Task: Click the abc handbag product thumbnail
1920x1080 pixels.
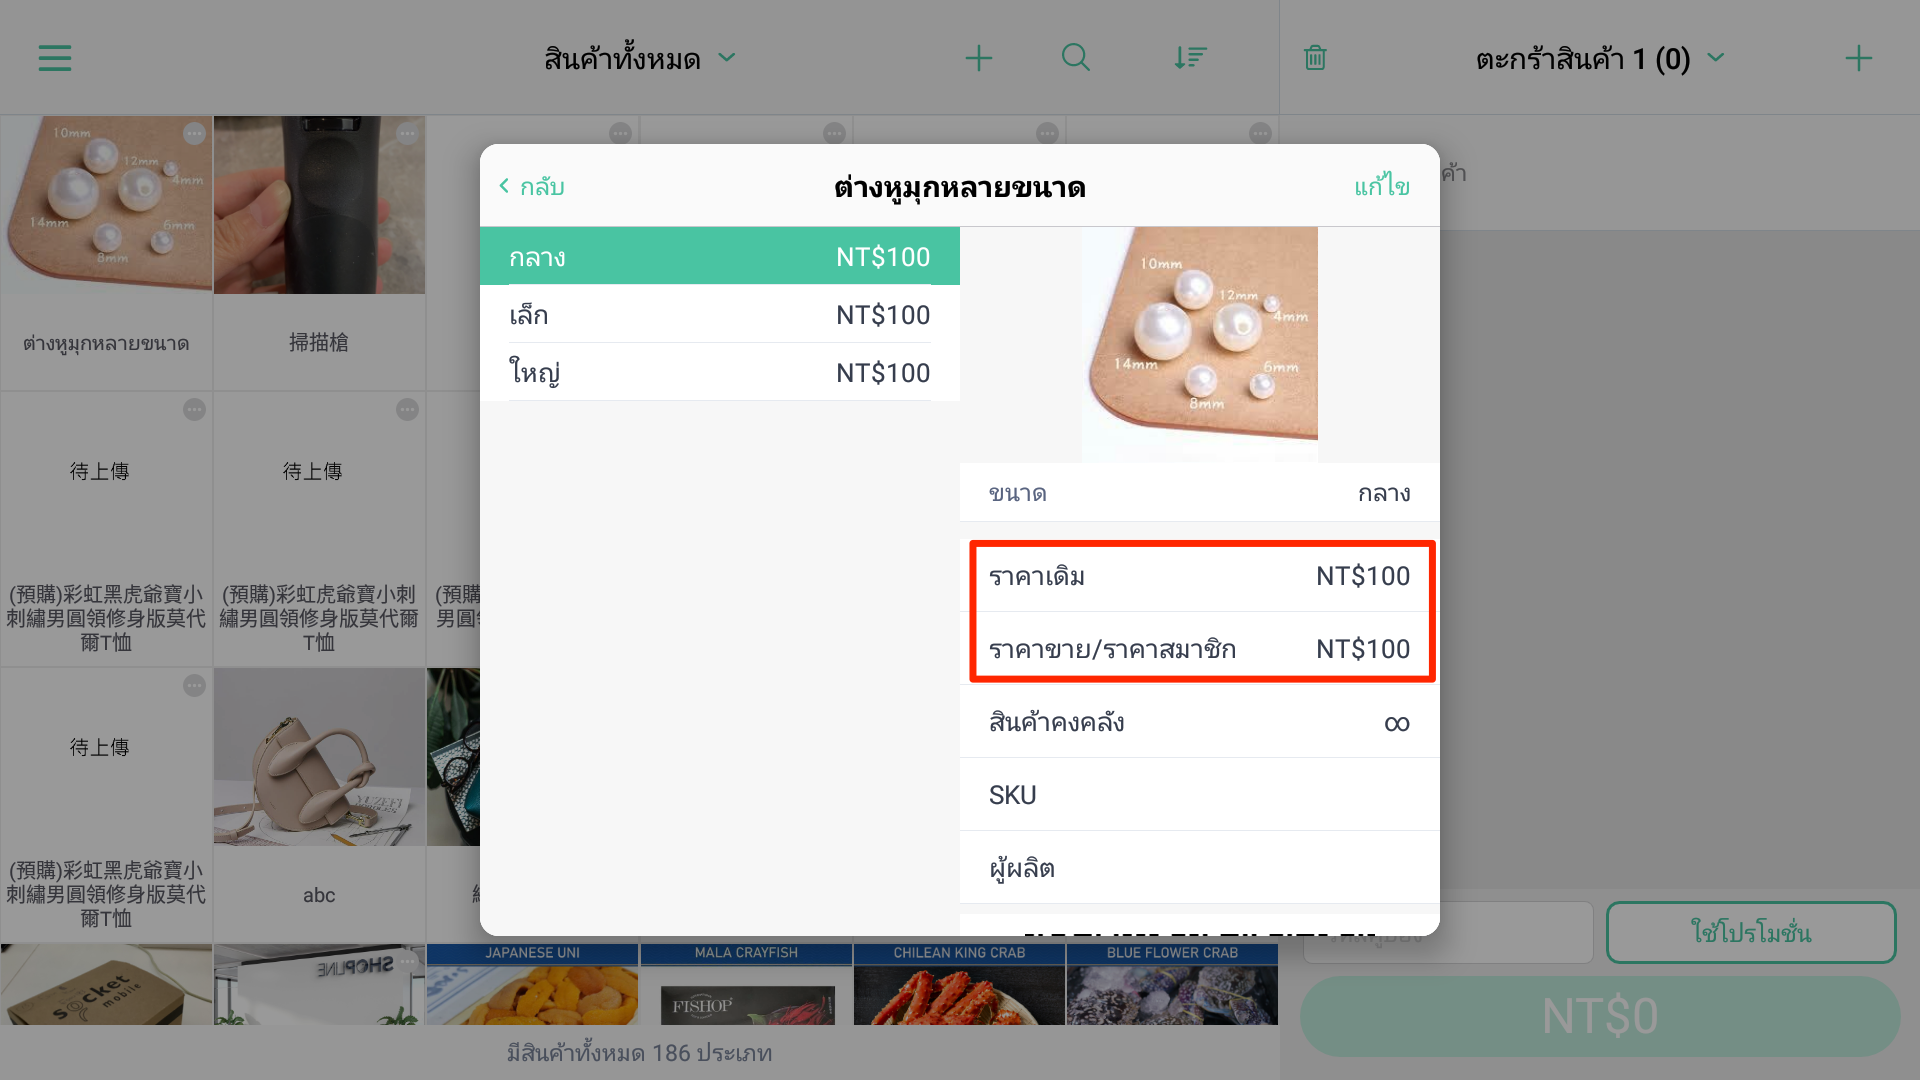Action: point(319,757)
